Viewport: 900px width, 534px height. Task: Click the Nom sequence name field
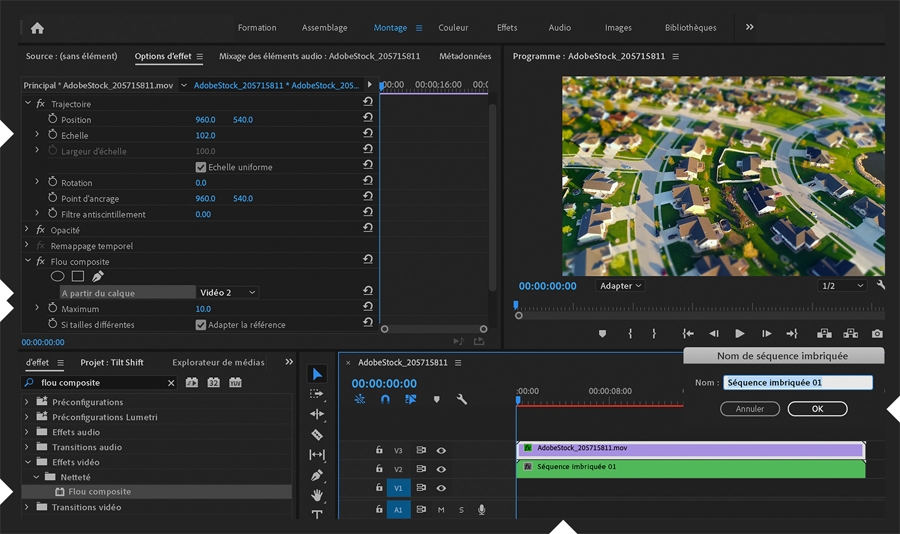tap(798, 382)
